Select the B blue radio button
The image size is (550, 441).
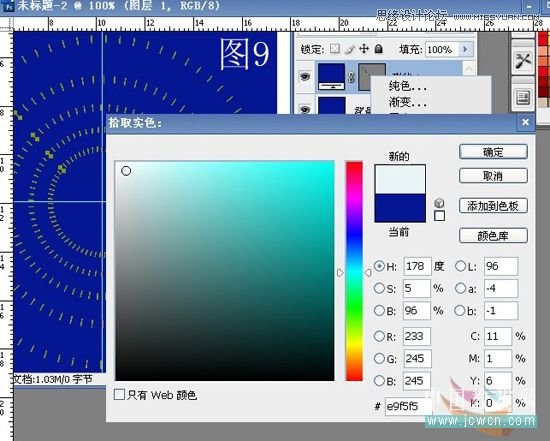pos(379,381)
